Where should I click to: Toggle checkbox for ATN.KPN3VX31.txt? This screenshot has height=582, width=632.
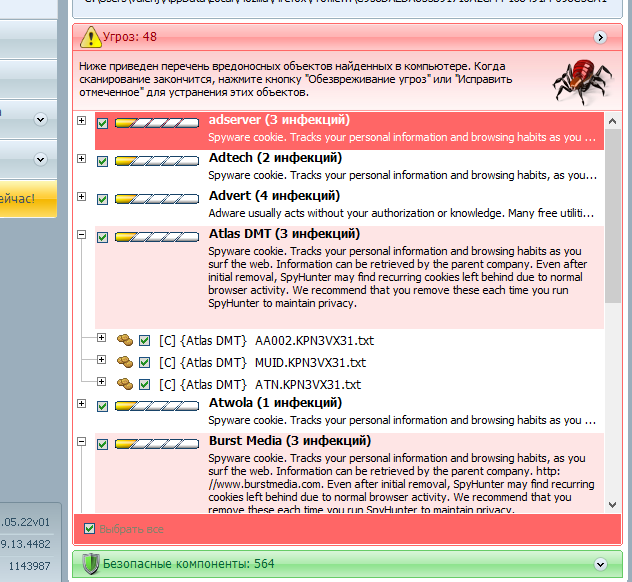pyautogui.click(x=145, y=385)
